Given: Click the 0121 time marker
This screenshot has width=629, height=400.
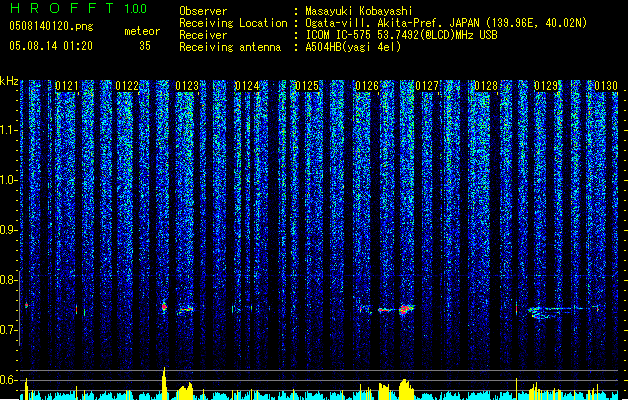Looking at the screenshot, I should click(x=67, y=86).
